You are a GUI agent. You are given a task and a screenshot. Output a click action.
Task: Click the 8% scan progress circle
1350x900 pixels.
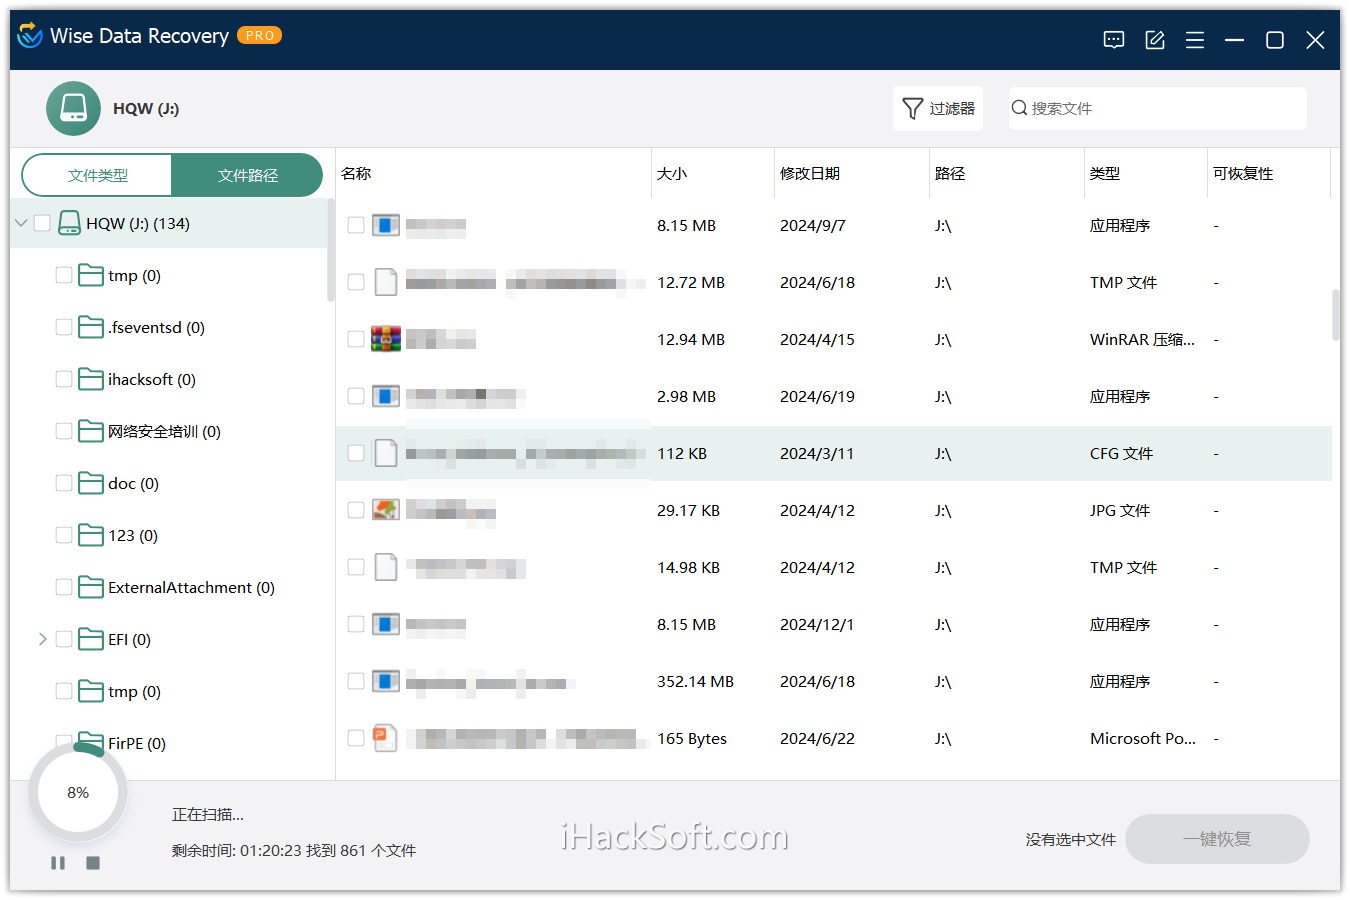click(78, 792)
